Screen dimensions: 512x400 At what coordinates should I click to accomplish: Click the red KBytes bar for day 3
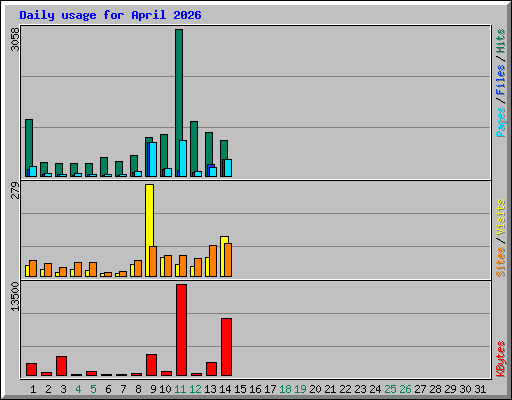(61, 366)
